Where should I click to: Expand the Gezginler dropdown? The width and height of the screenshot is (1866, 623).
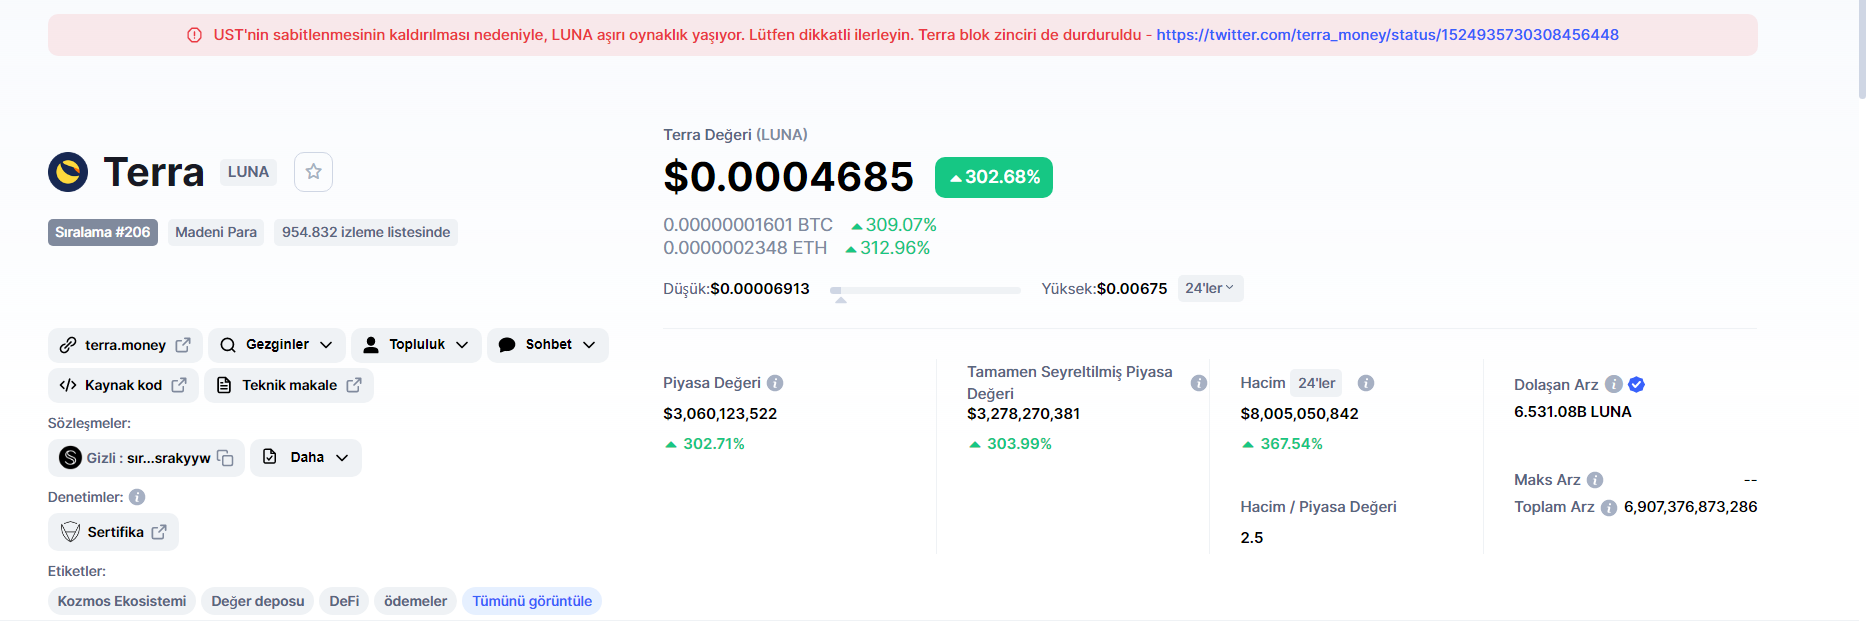(277, 345)
